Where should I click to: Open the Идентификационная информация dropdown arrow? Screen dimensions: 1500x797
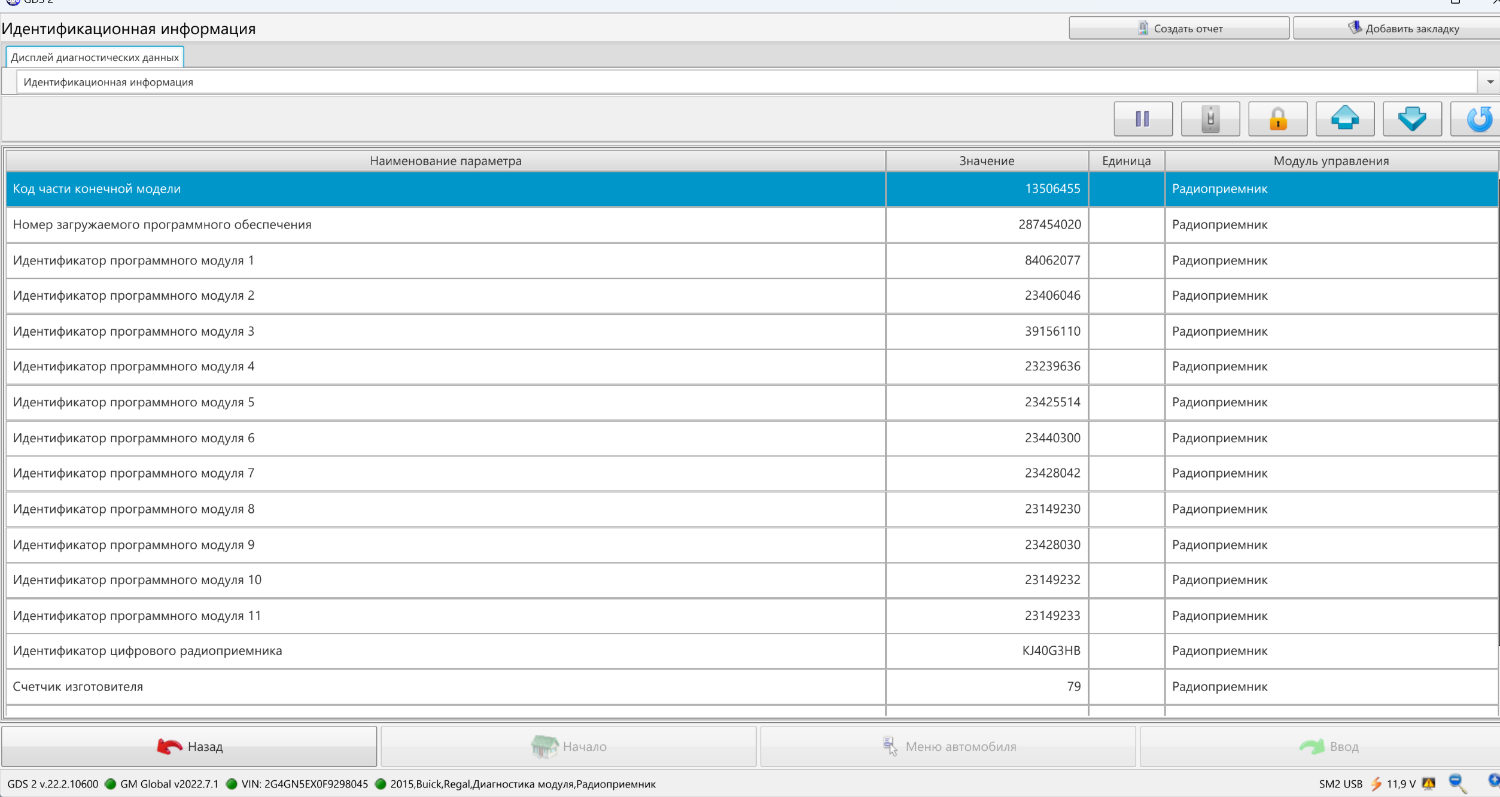pyautogui.click(x=1488, y=82)
